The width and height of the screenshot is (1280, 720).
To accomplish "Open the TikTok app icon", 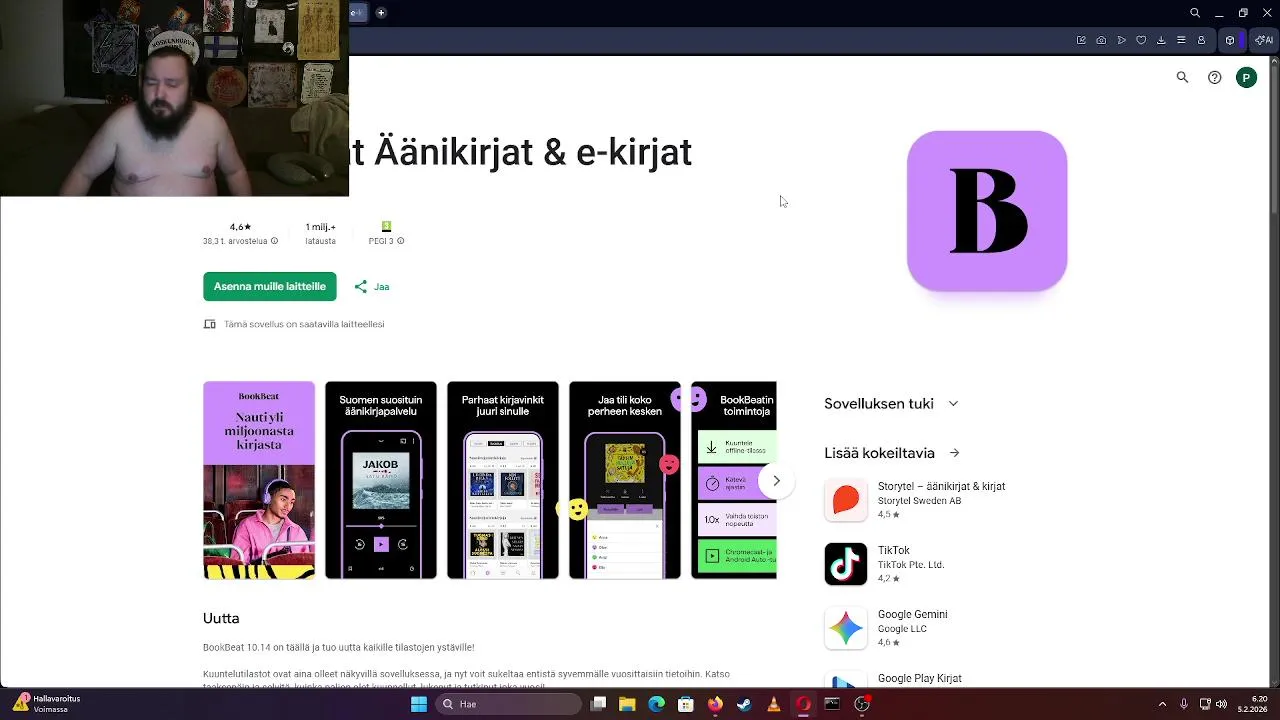I will pos(846,564).
